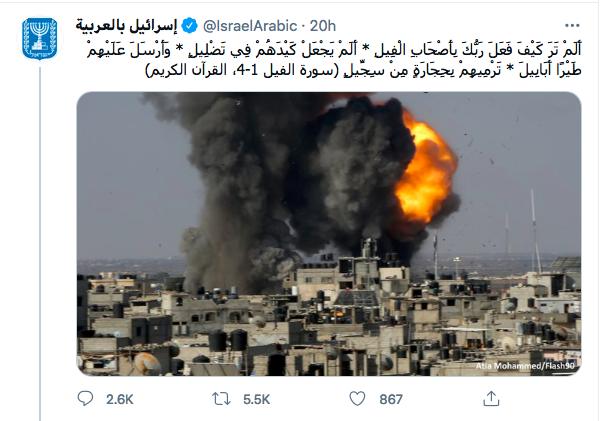Click the retweet arrows icon
This screenshot has height=421, width=600.
(222, 399)
